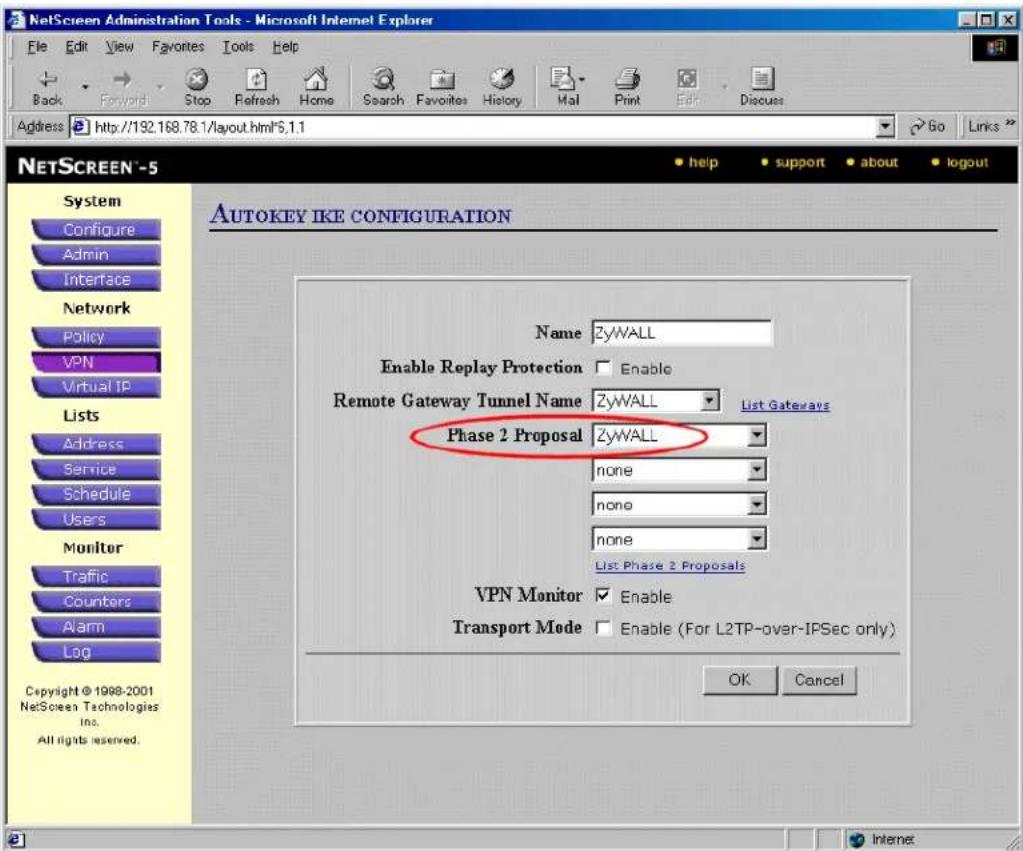Open Traffic in Monitor sidebar

pyautogui.click(x=96, y=576)
